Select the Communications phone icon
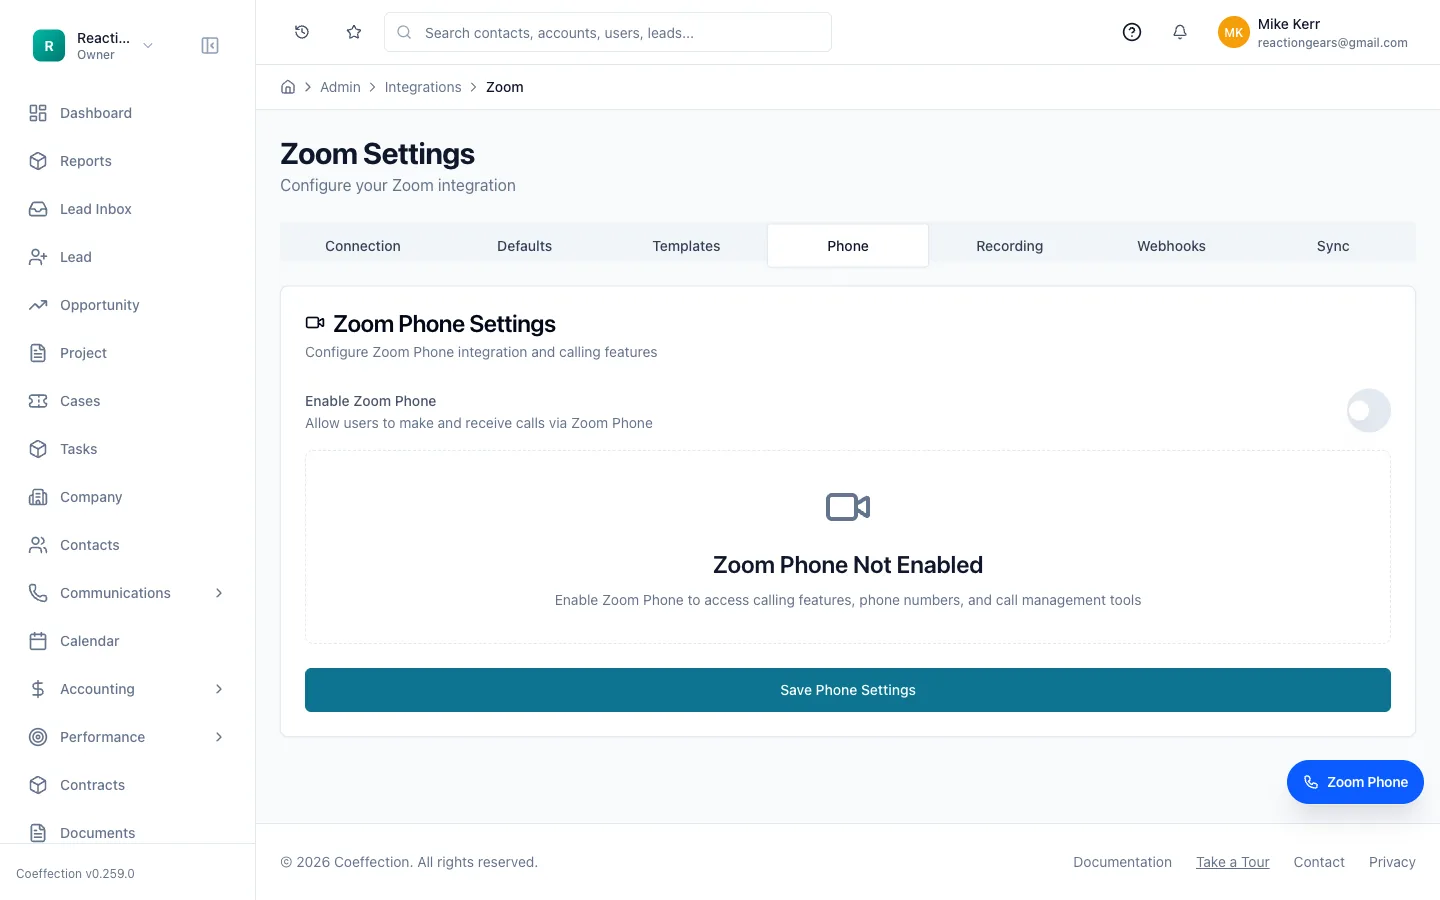 click(38, 593)
